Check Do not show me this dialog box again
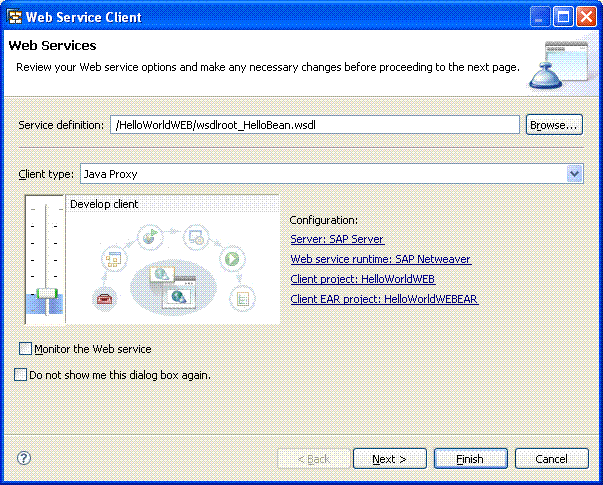The width and height of the screenshot is (603, 485). point(21,375)
